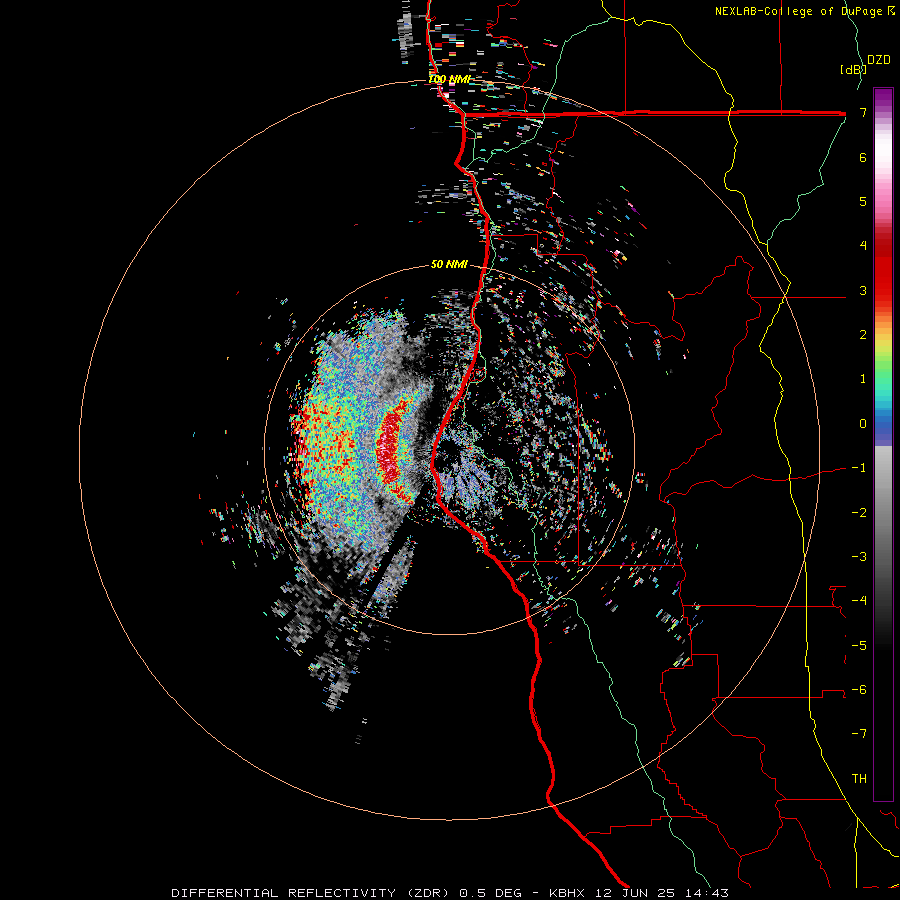Click the DZD legend title

pos(879,60)
